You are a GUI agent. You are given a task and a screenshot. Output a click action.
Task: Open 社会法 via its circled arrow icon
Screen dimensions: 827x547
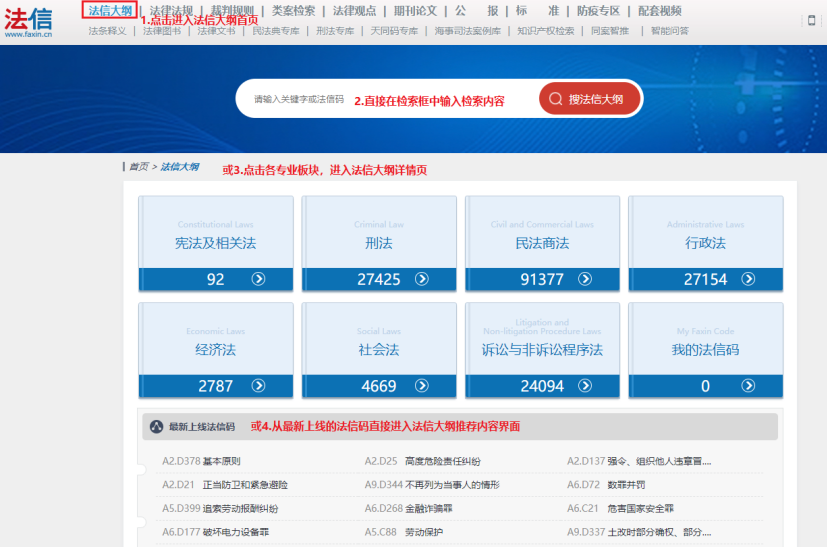click(x=422, y=386)
